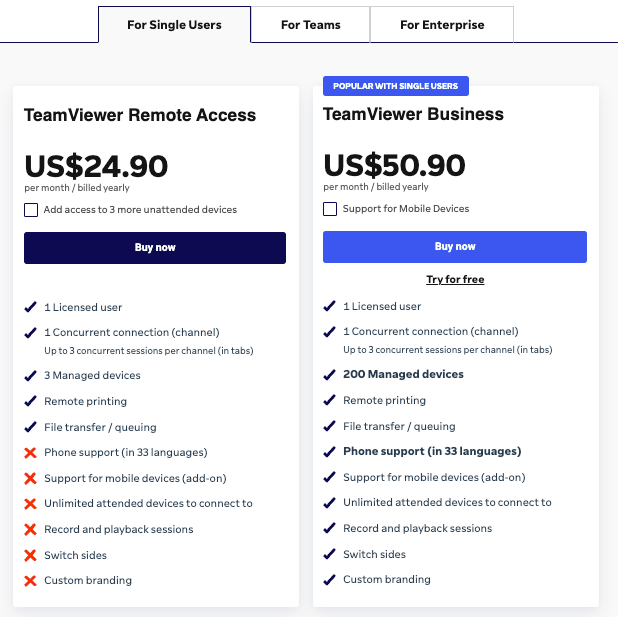The image size is (618, 617).
Task: Enable access to 3 more unattended devices
Action: point(31,210)
